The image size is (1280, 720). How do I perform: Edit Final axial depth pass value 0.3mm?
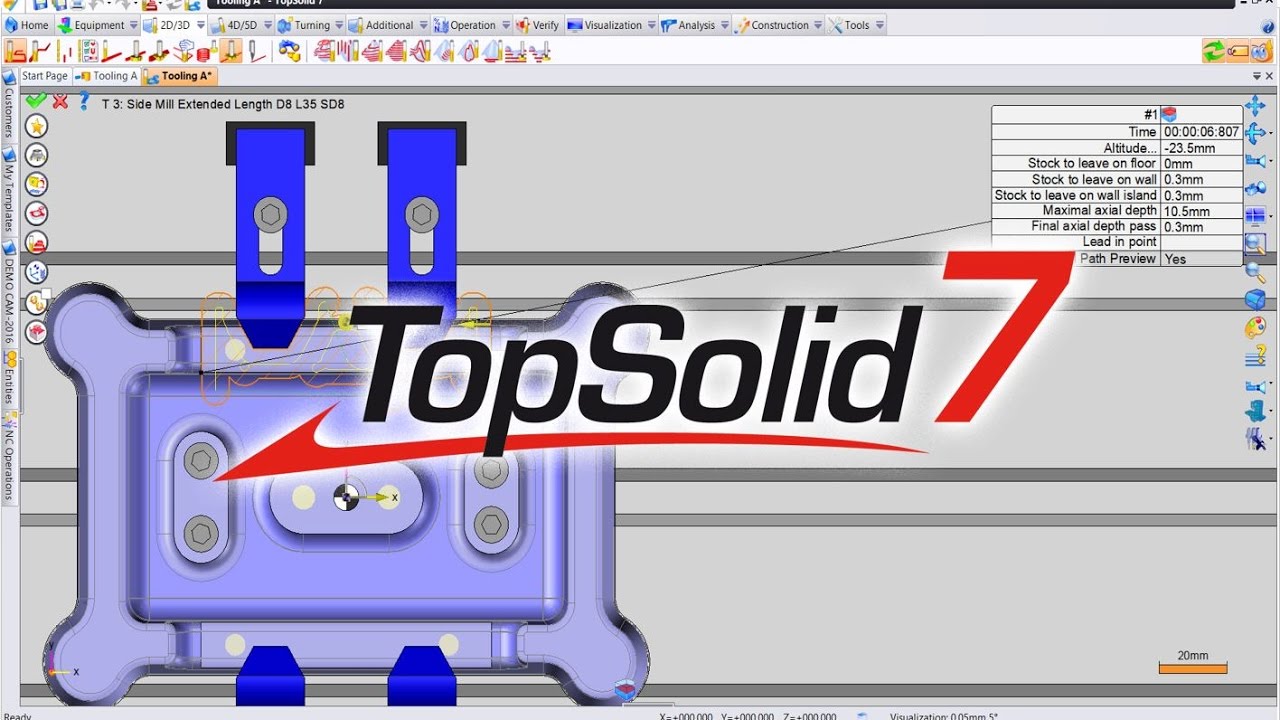tap(1202, 226)
